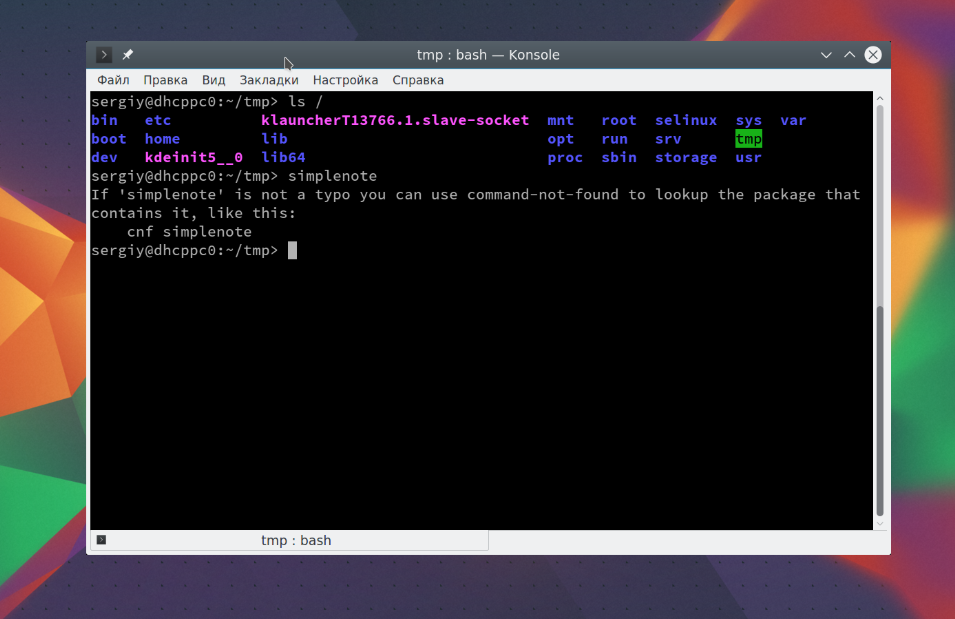The image size is (955, 619).
Task: Click the 'opt' directory name
Action: tap(560, 140)
